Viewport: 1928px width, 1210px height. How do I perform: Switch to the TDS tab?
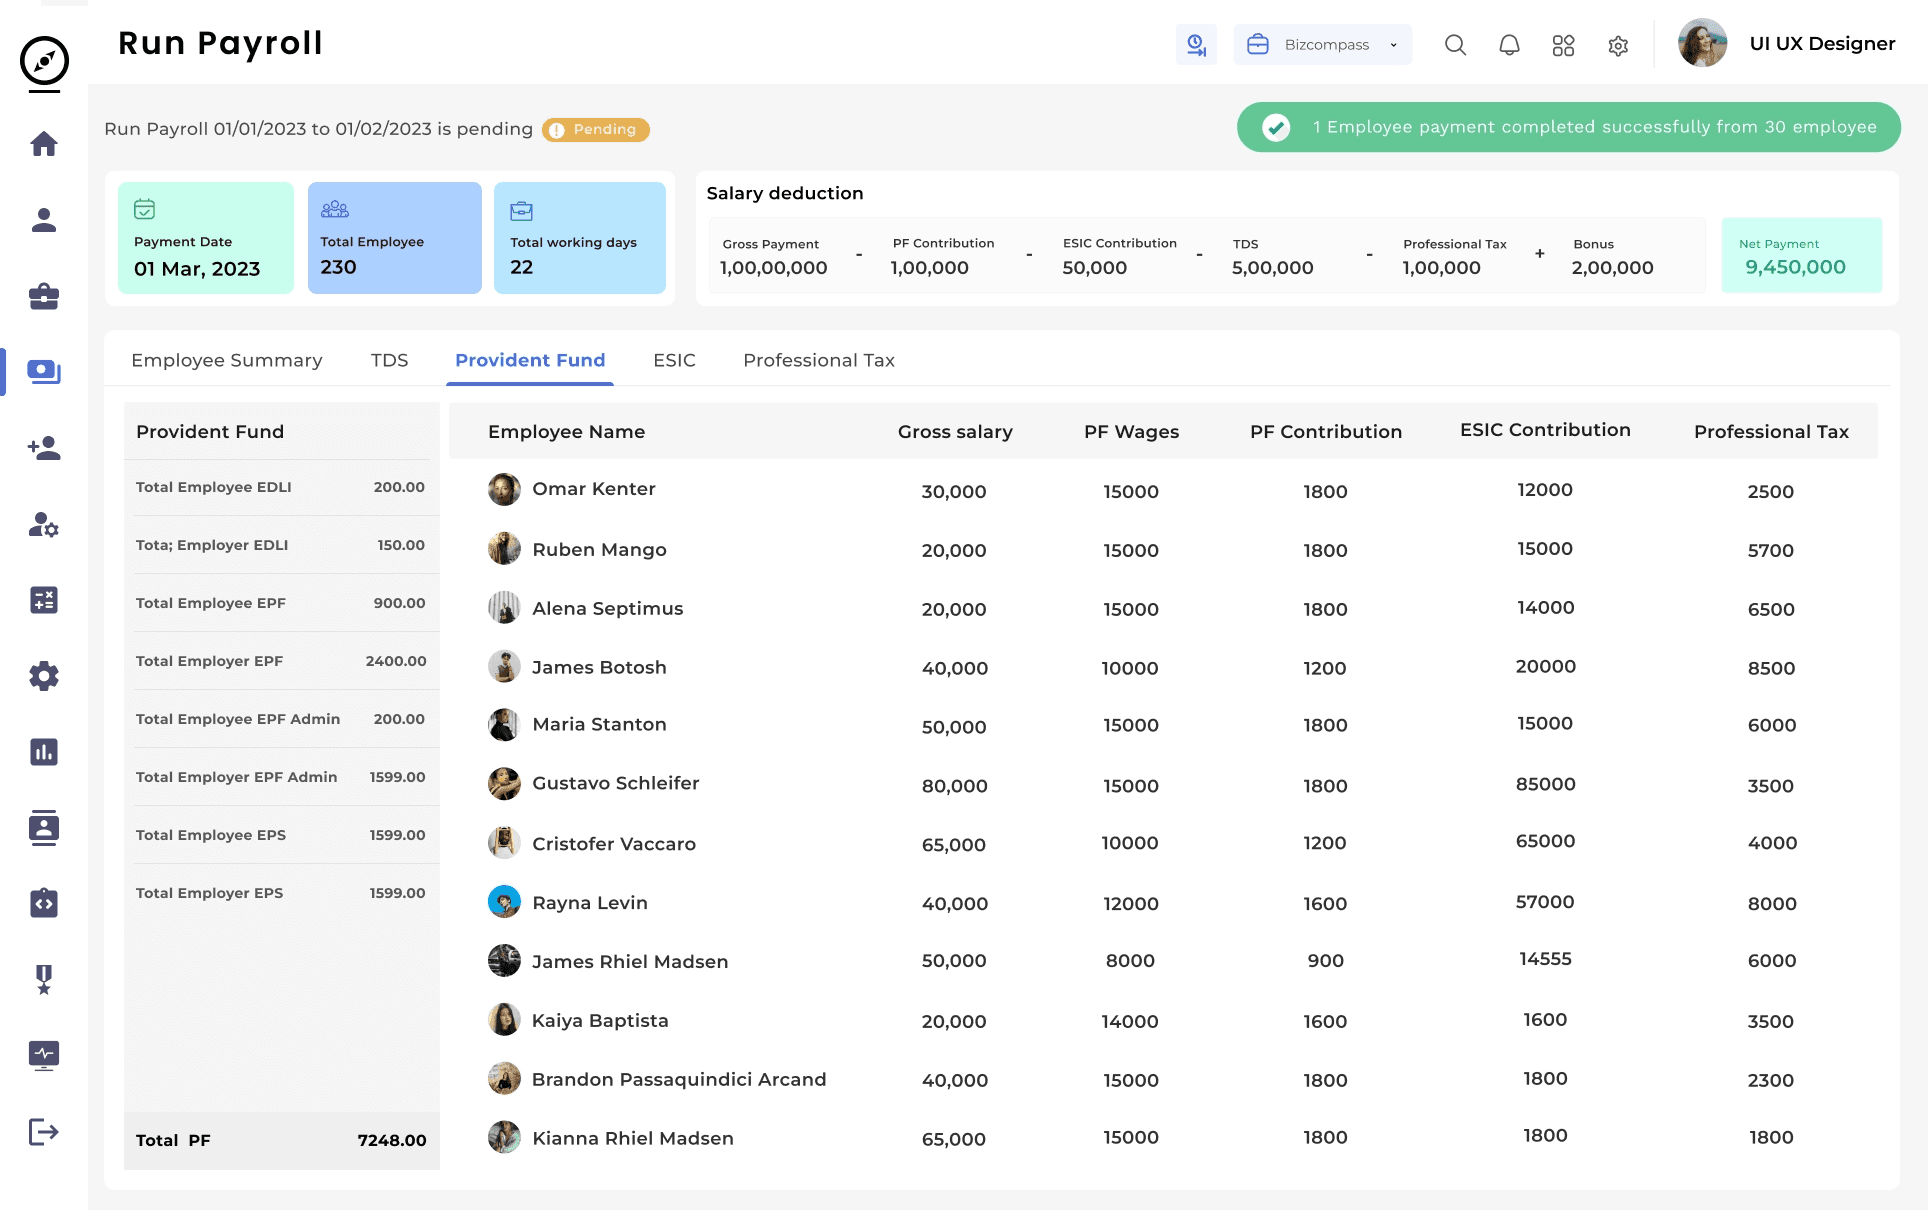[x=389, y=360]
